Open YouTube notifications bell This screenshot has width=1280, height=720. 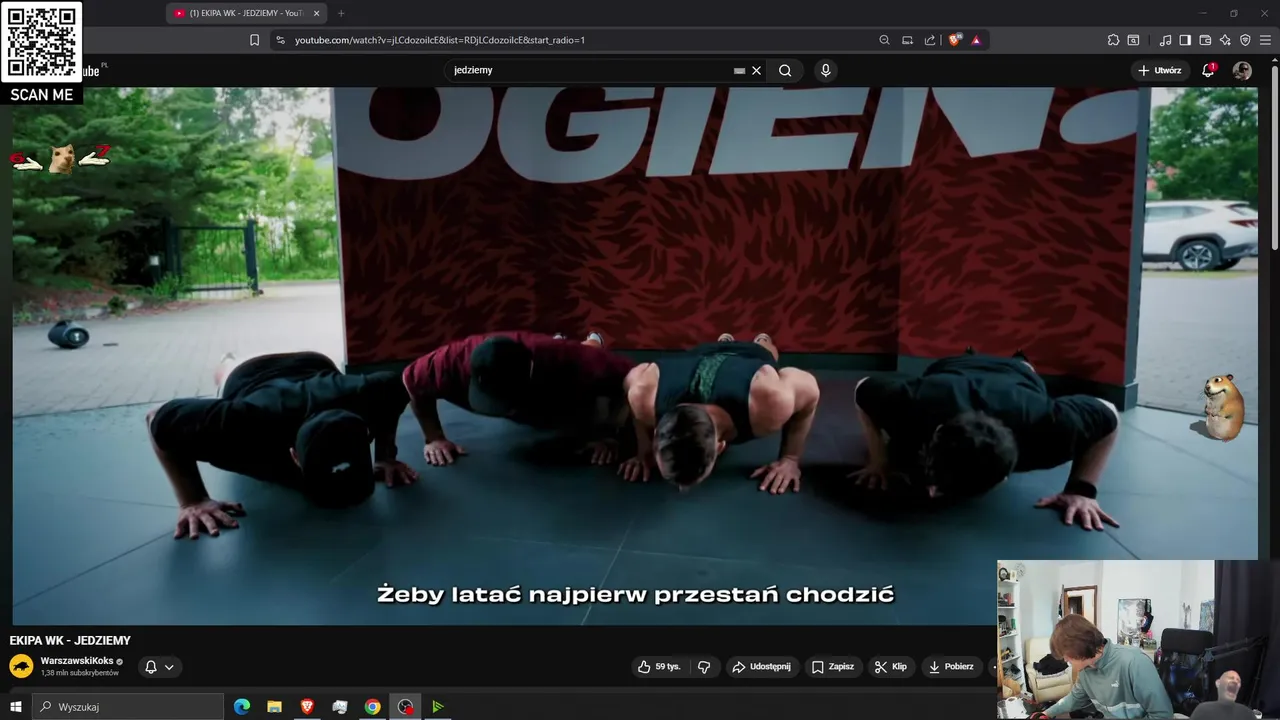1208,70
